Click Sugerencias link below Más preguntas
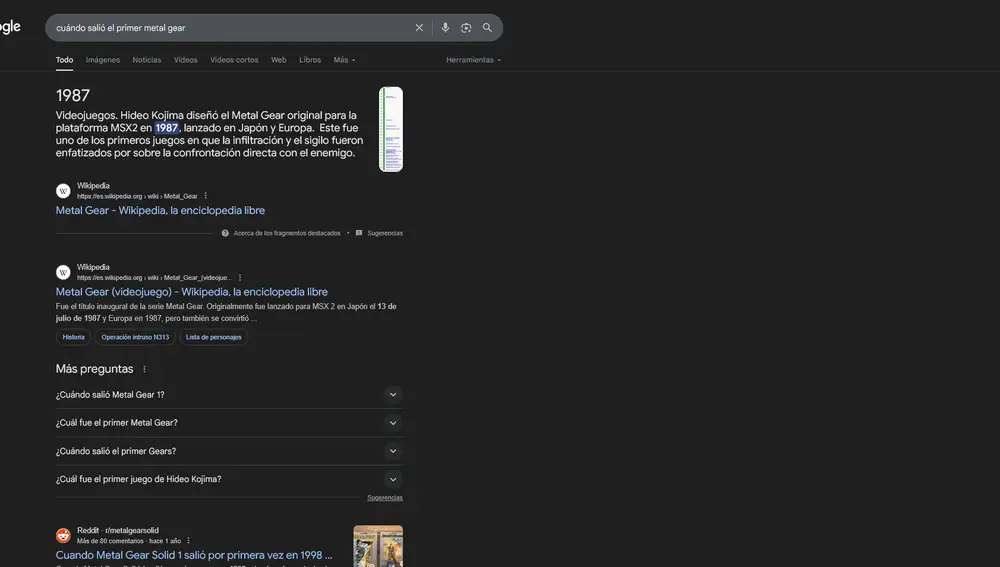This screenshot has width=1000, height=567. pyautogui.click(x=385, y=497)
